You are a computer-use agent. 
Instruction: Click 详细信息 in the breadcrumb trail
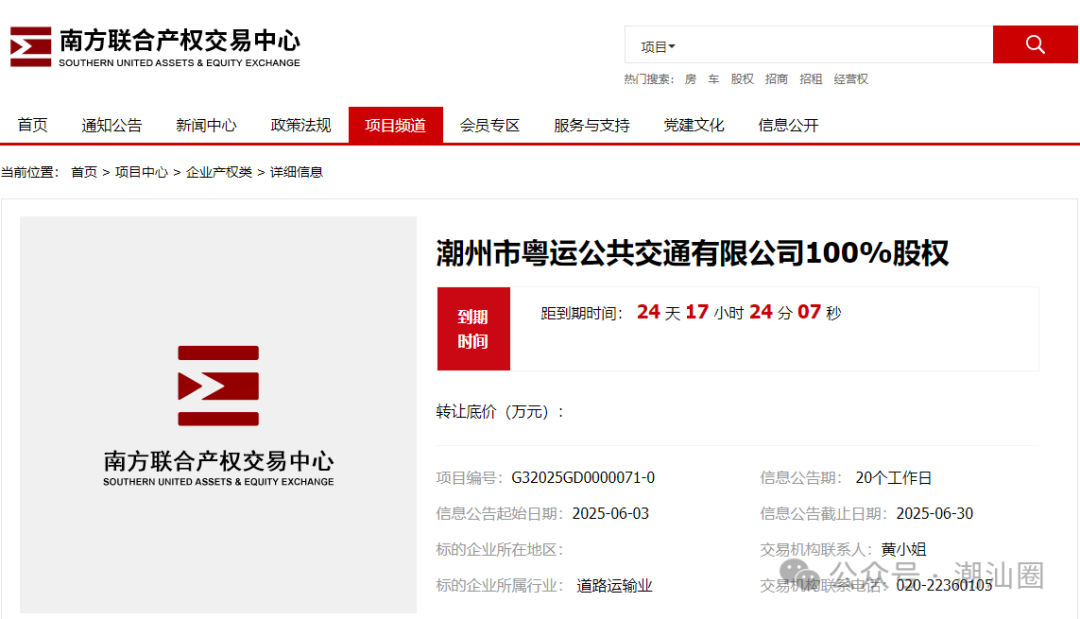click(x=296, y=172)
